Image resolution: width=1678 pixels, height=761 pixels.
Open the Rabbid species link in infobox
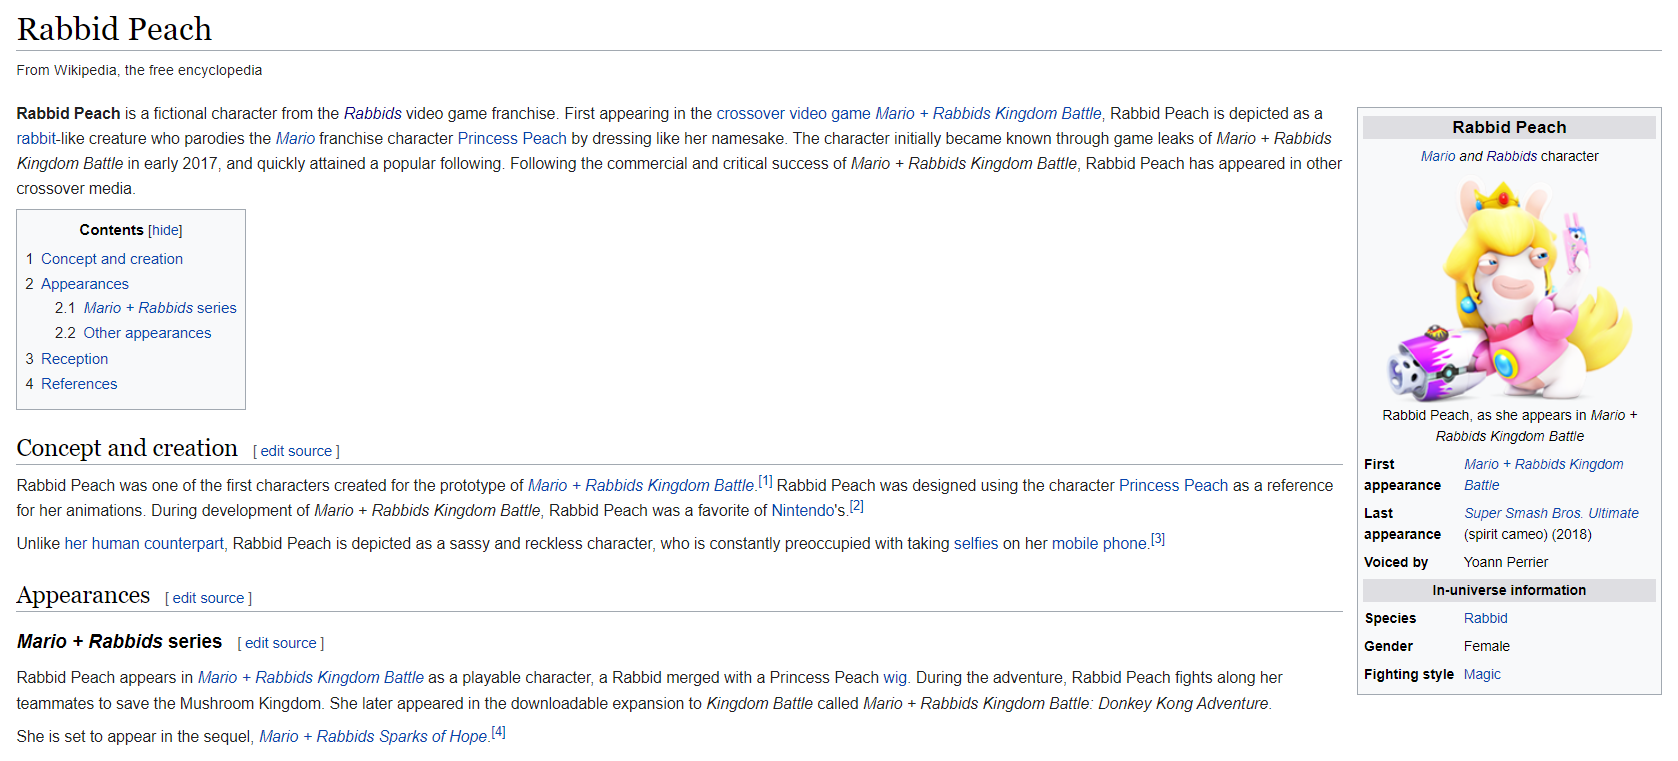tap(1485, 618)
